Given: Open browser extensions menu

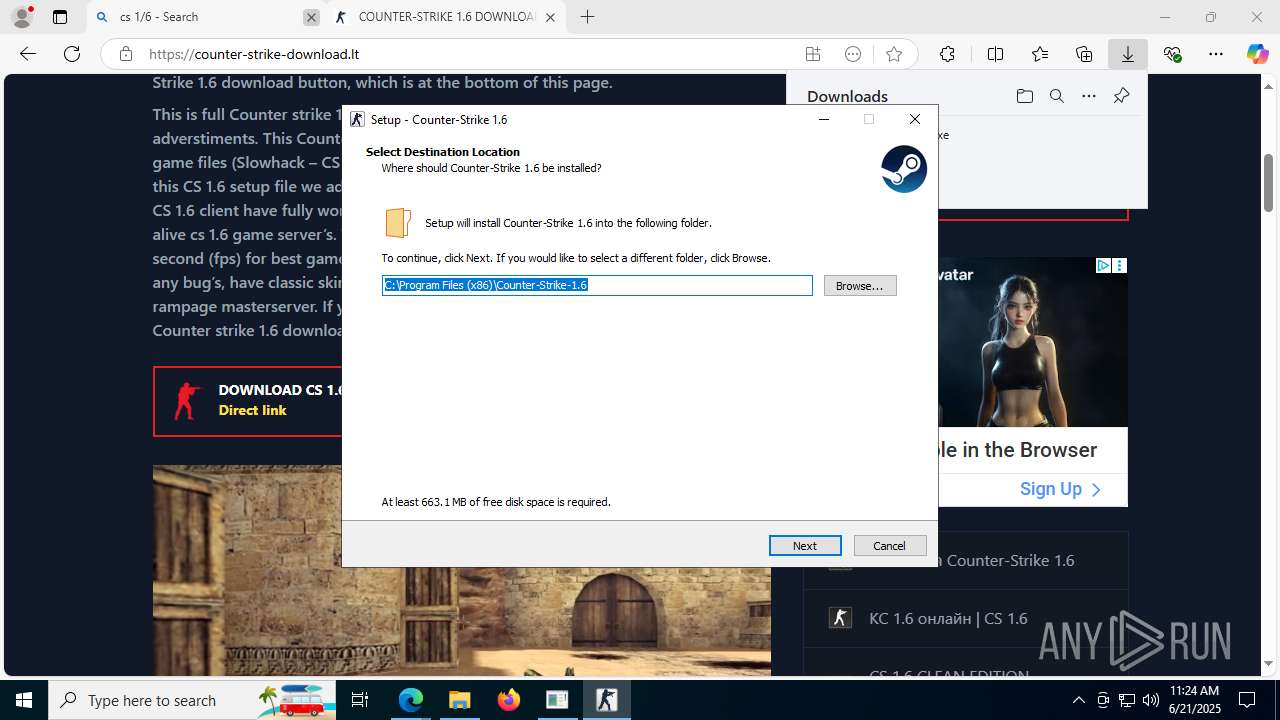Looking at the screenshot, I should [x=947, y=54].
